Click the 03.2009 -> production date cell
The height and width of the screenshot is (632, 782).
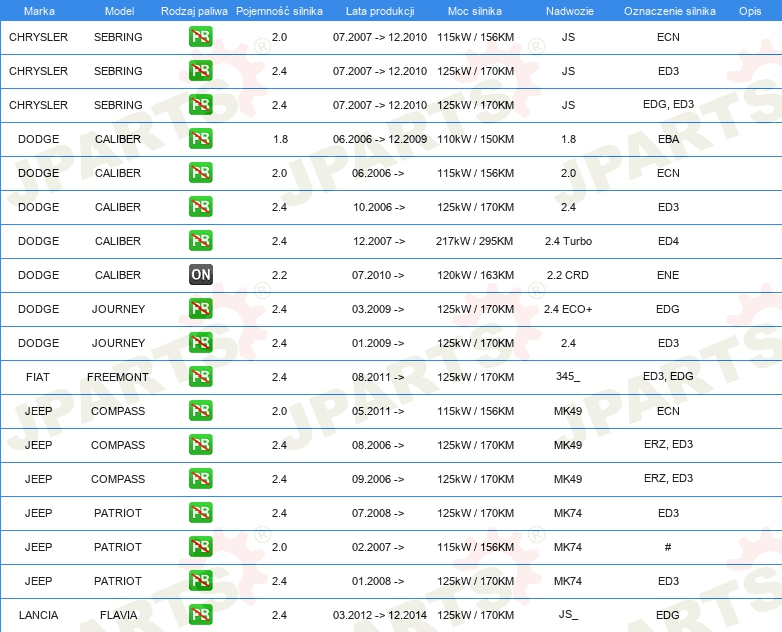[378, 309]
